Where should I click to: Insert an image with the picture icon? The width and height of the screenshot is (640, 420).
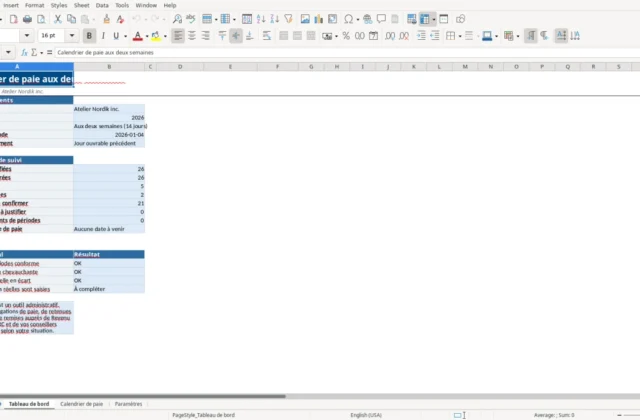click(x=305, y=19)
